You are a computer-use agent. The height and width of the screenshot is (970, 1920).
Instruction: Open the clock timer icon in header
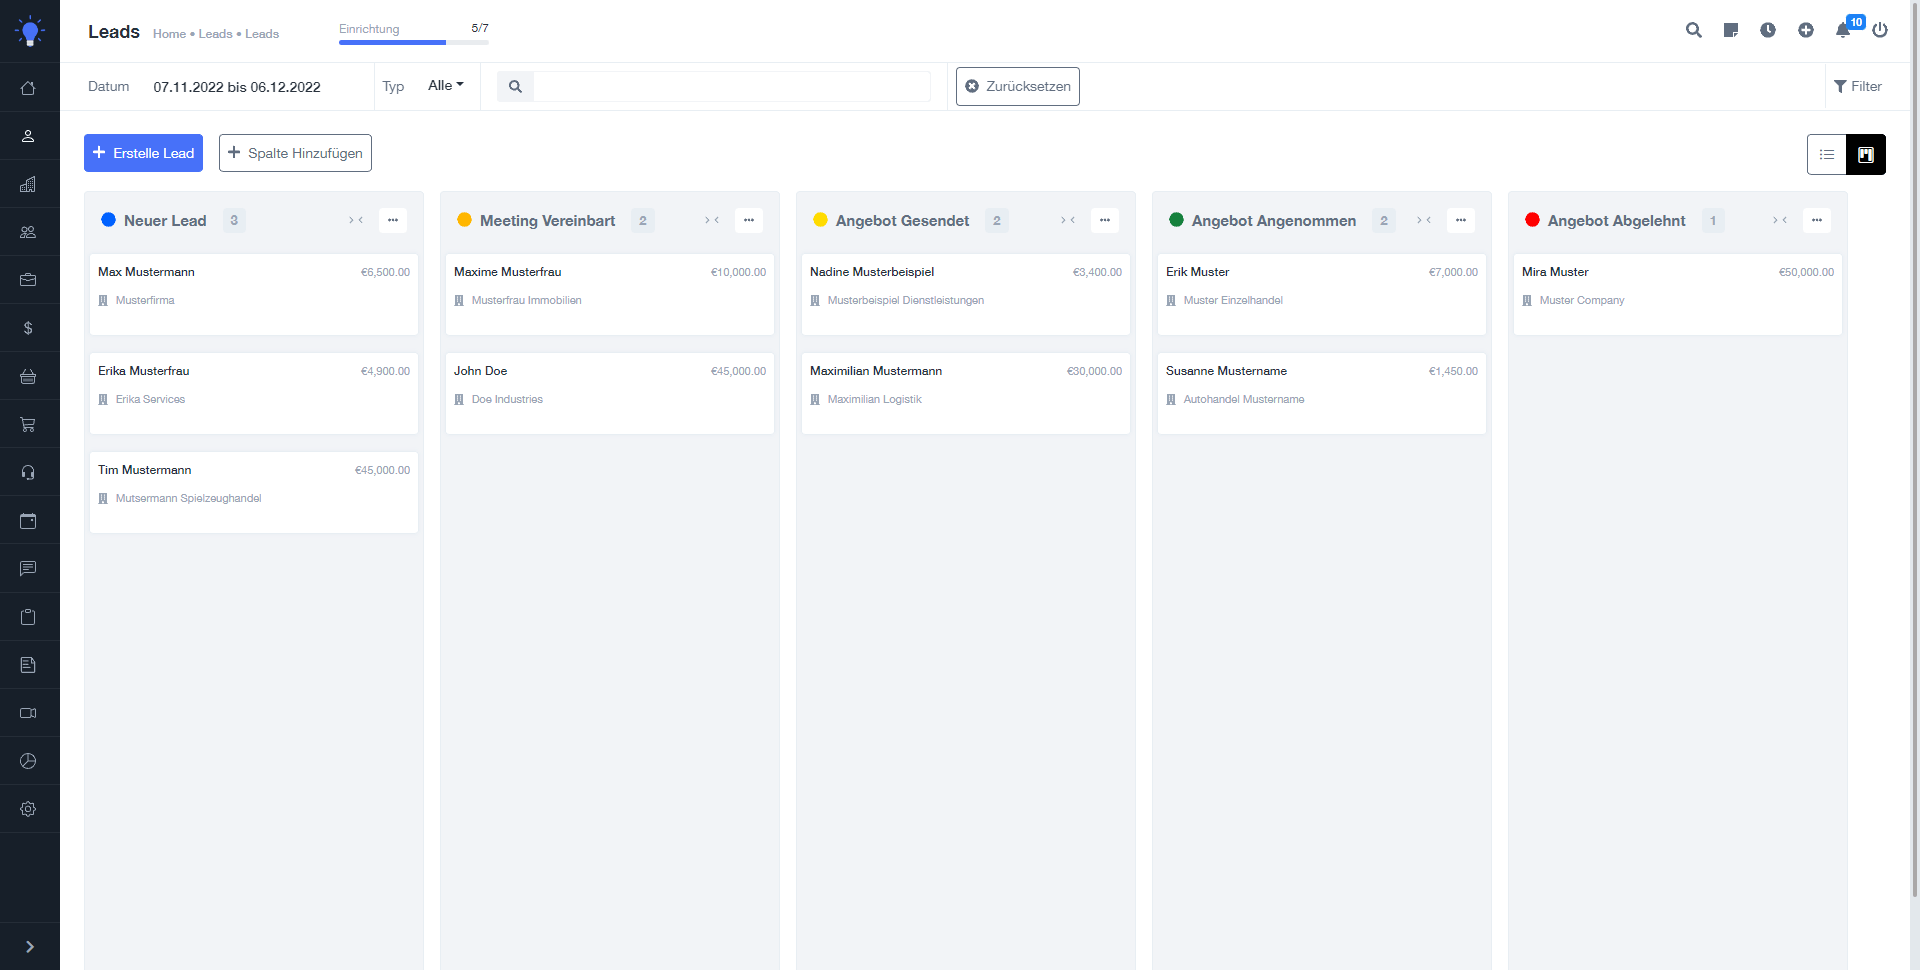(x=1768, y=31)
